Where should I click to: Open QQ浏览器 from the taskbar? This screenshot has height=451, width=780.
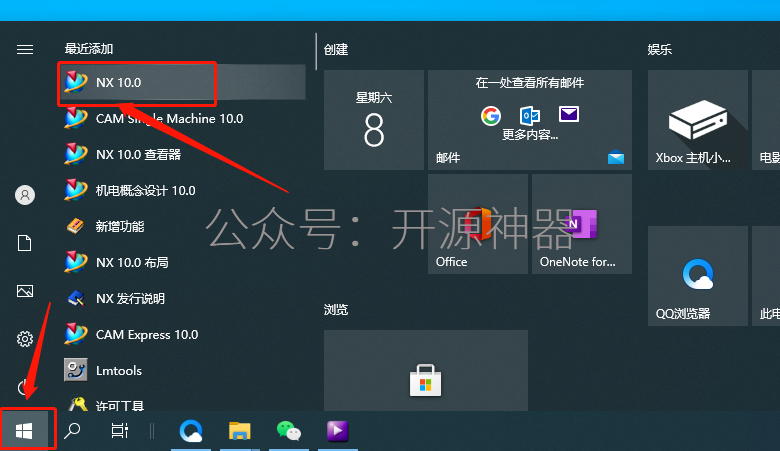pos(191,431)
